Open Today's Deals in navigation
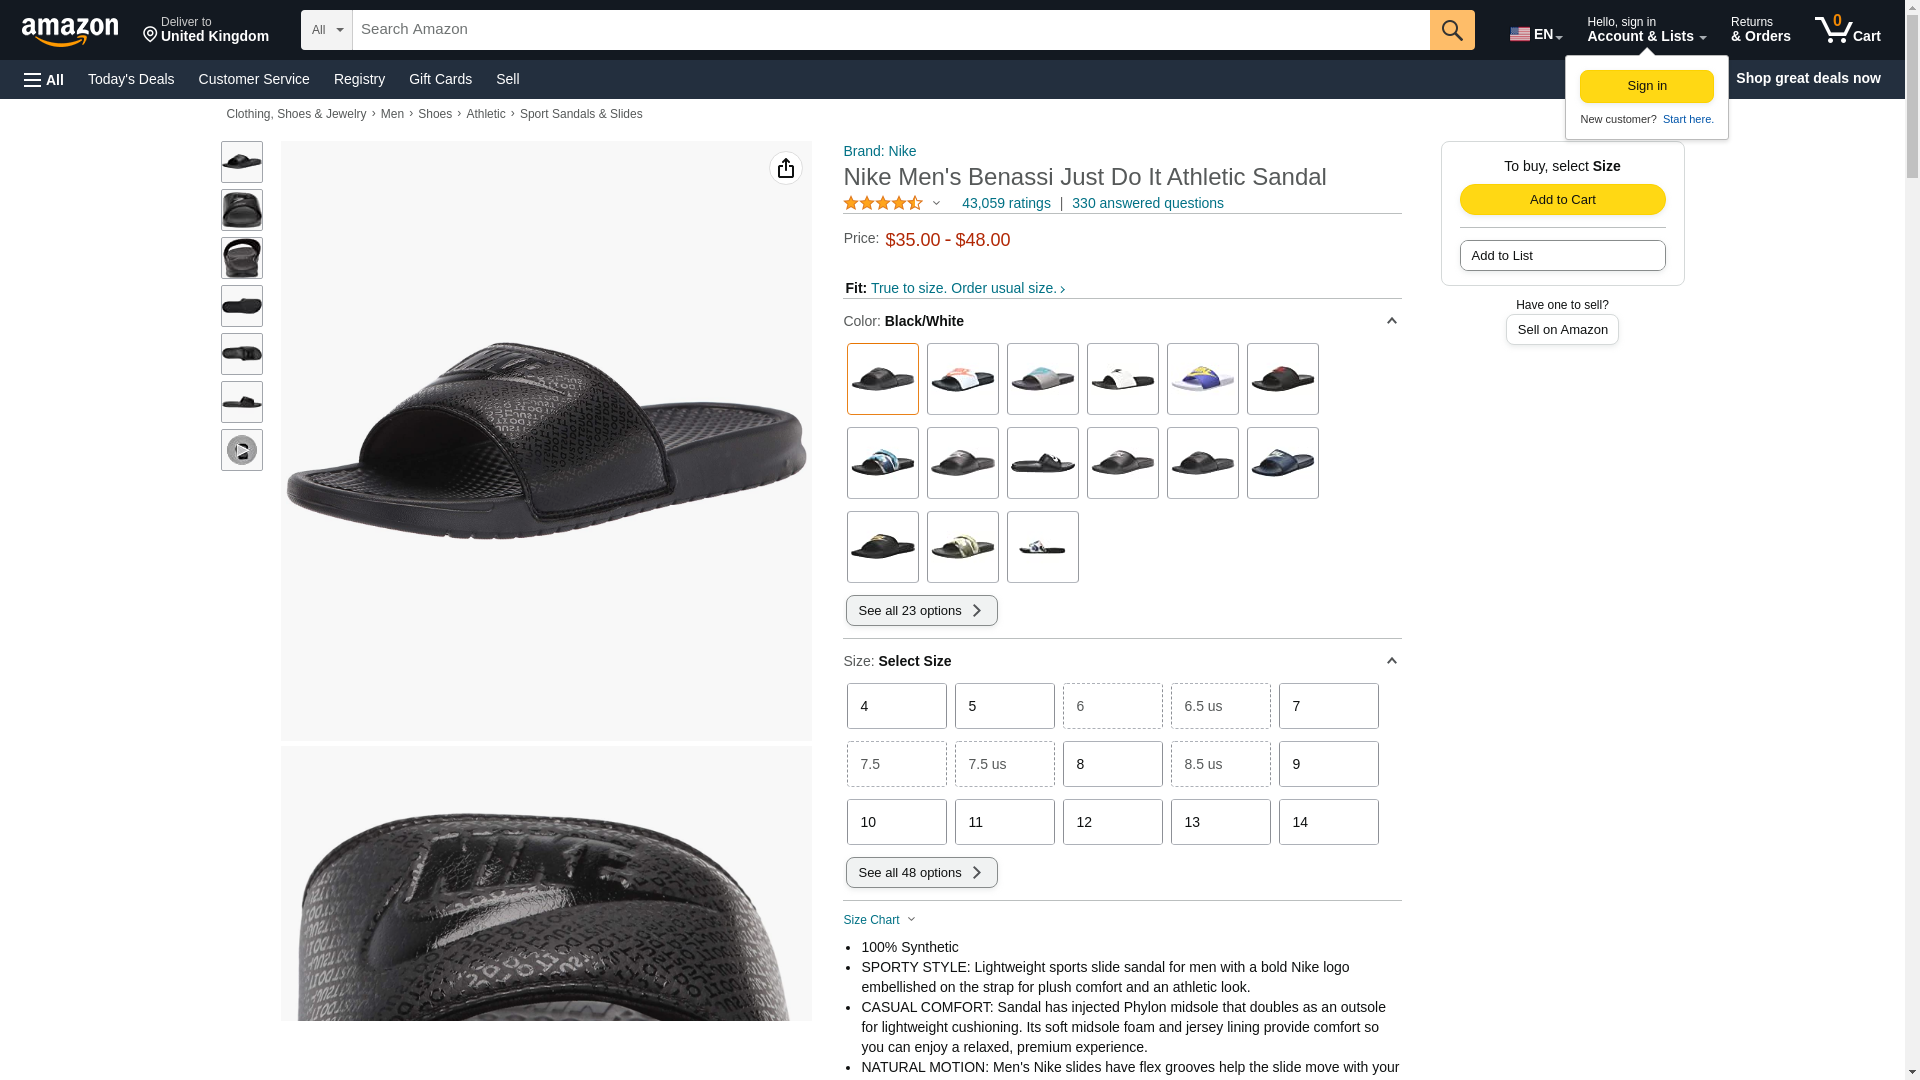1920x1080 pixels. point(131,79)
